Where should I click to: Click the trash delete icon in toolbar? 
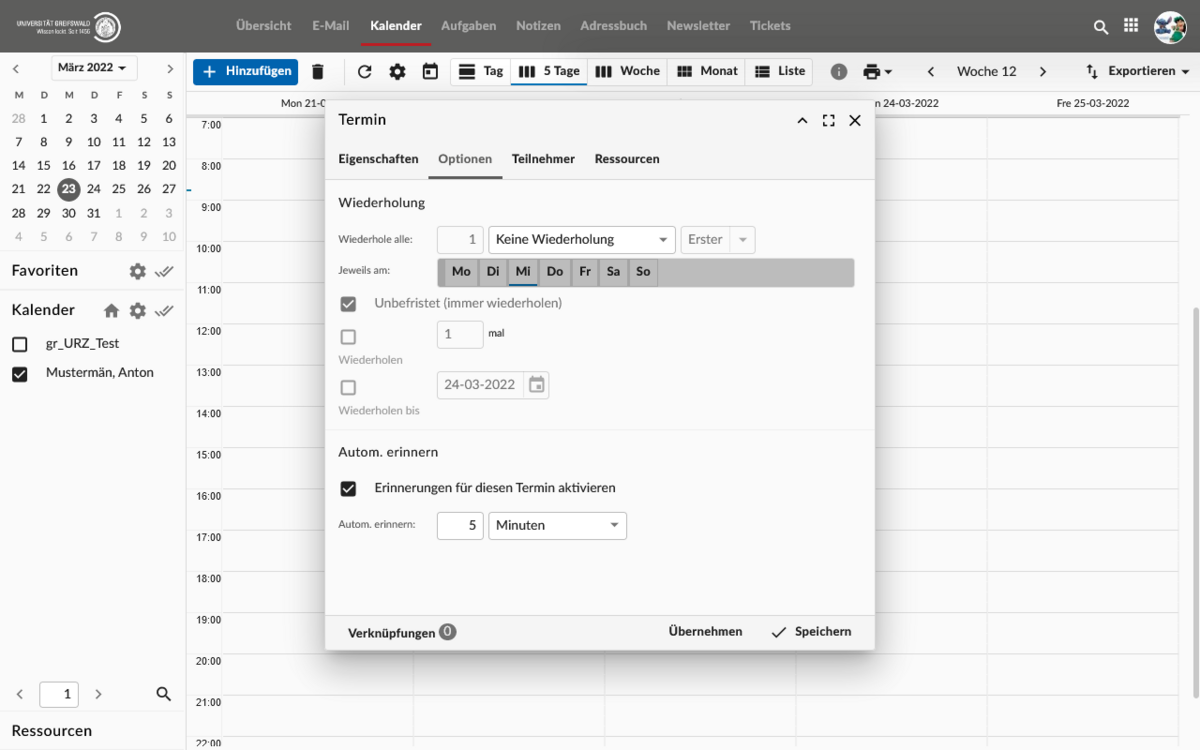point(318,71)
